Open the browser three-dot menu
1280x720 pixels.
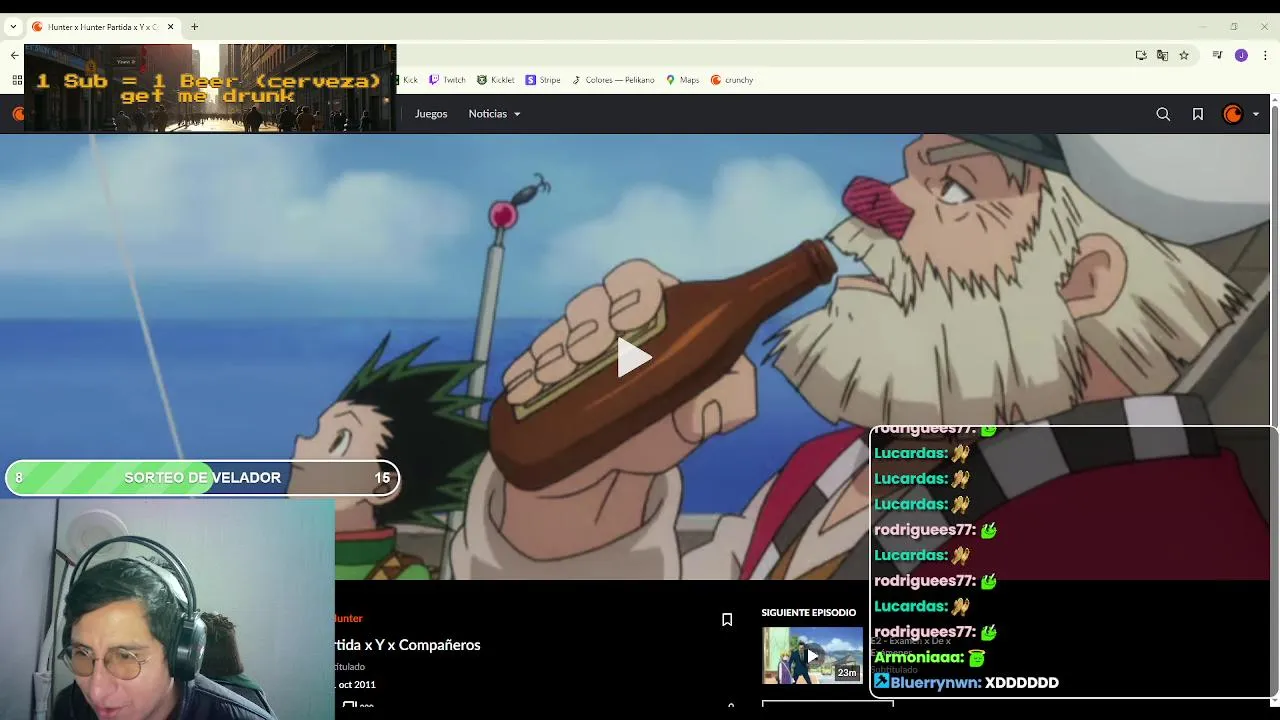pos(1265,55)
